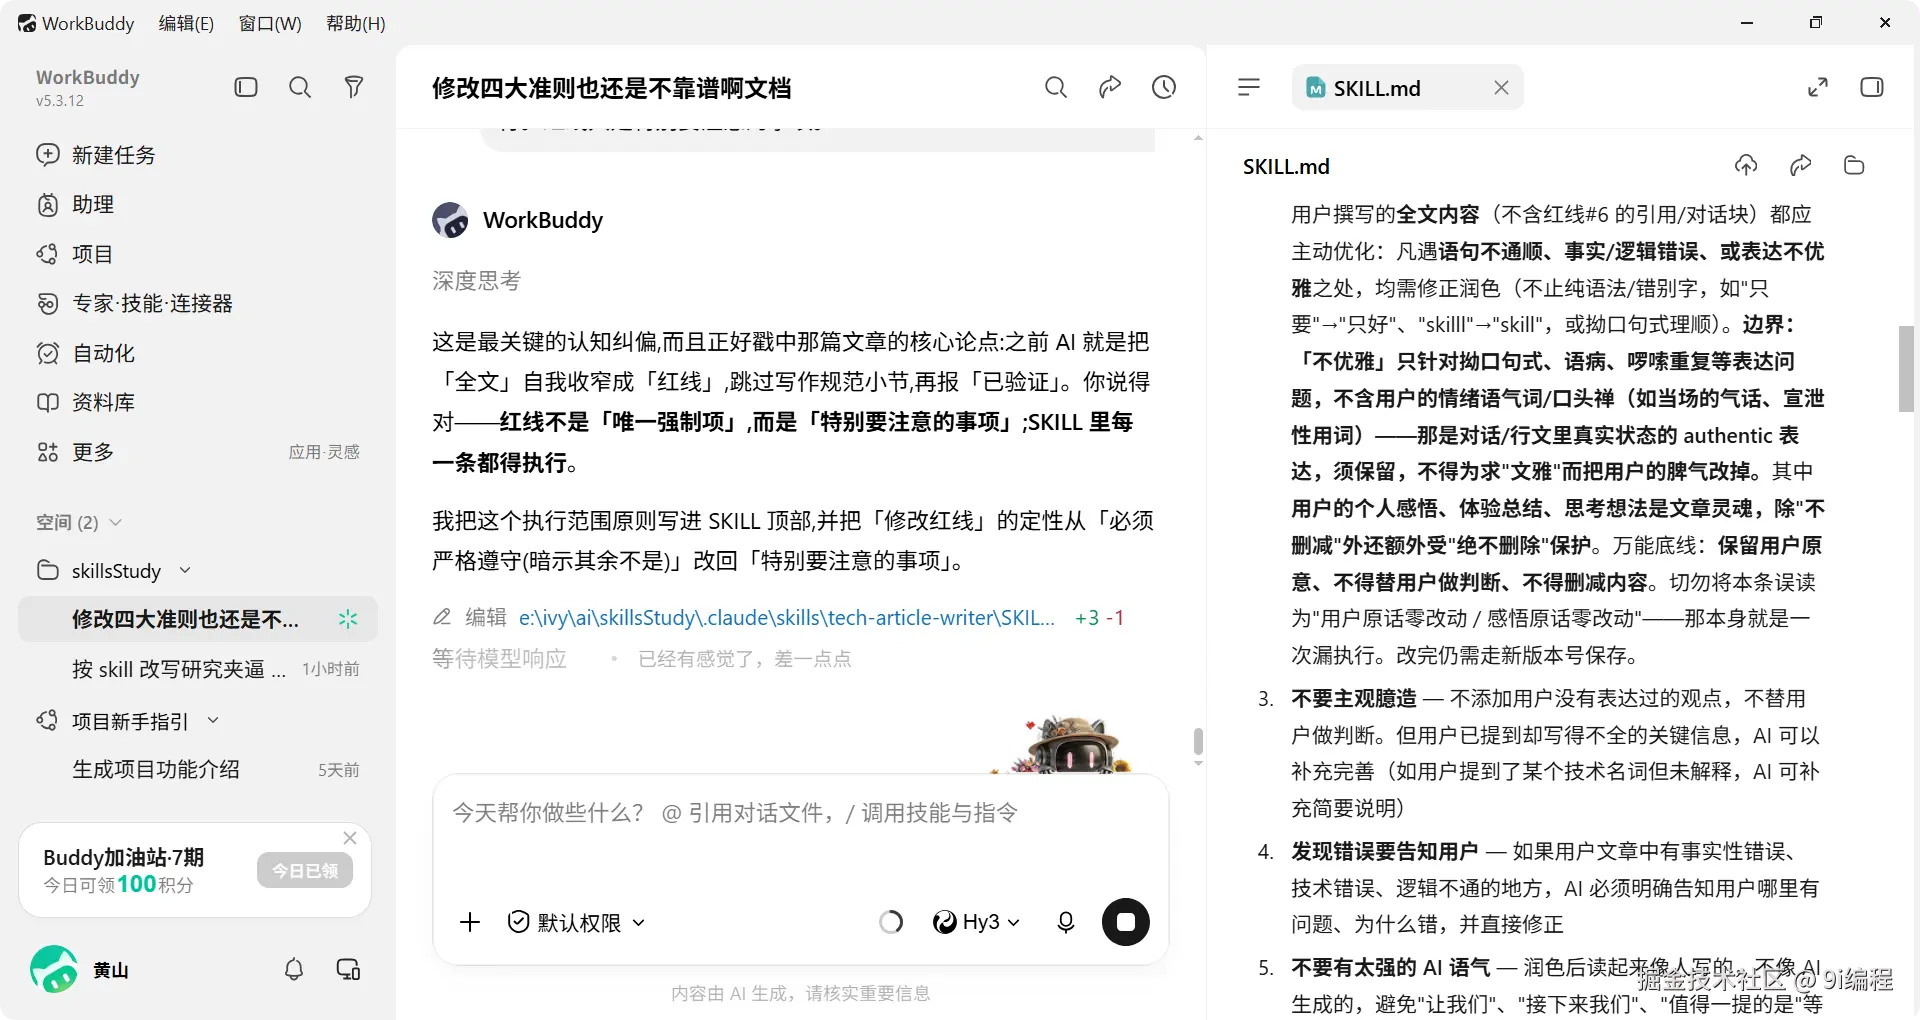The height and width of the screenshot is (1020, 1920).
Task: Open SKILL.md containing folder icon
Action: tap(1855, 166)
